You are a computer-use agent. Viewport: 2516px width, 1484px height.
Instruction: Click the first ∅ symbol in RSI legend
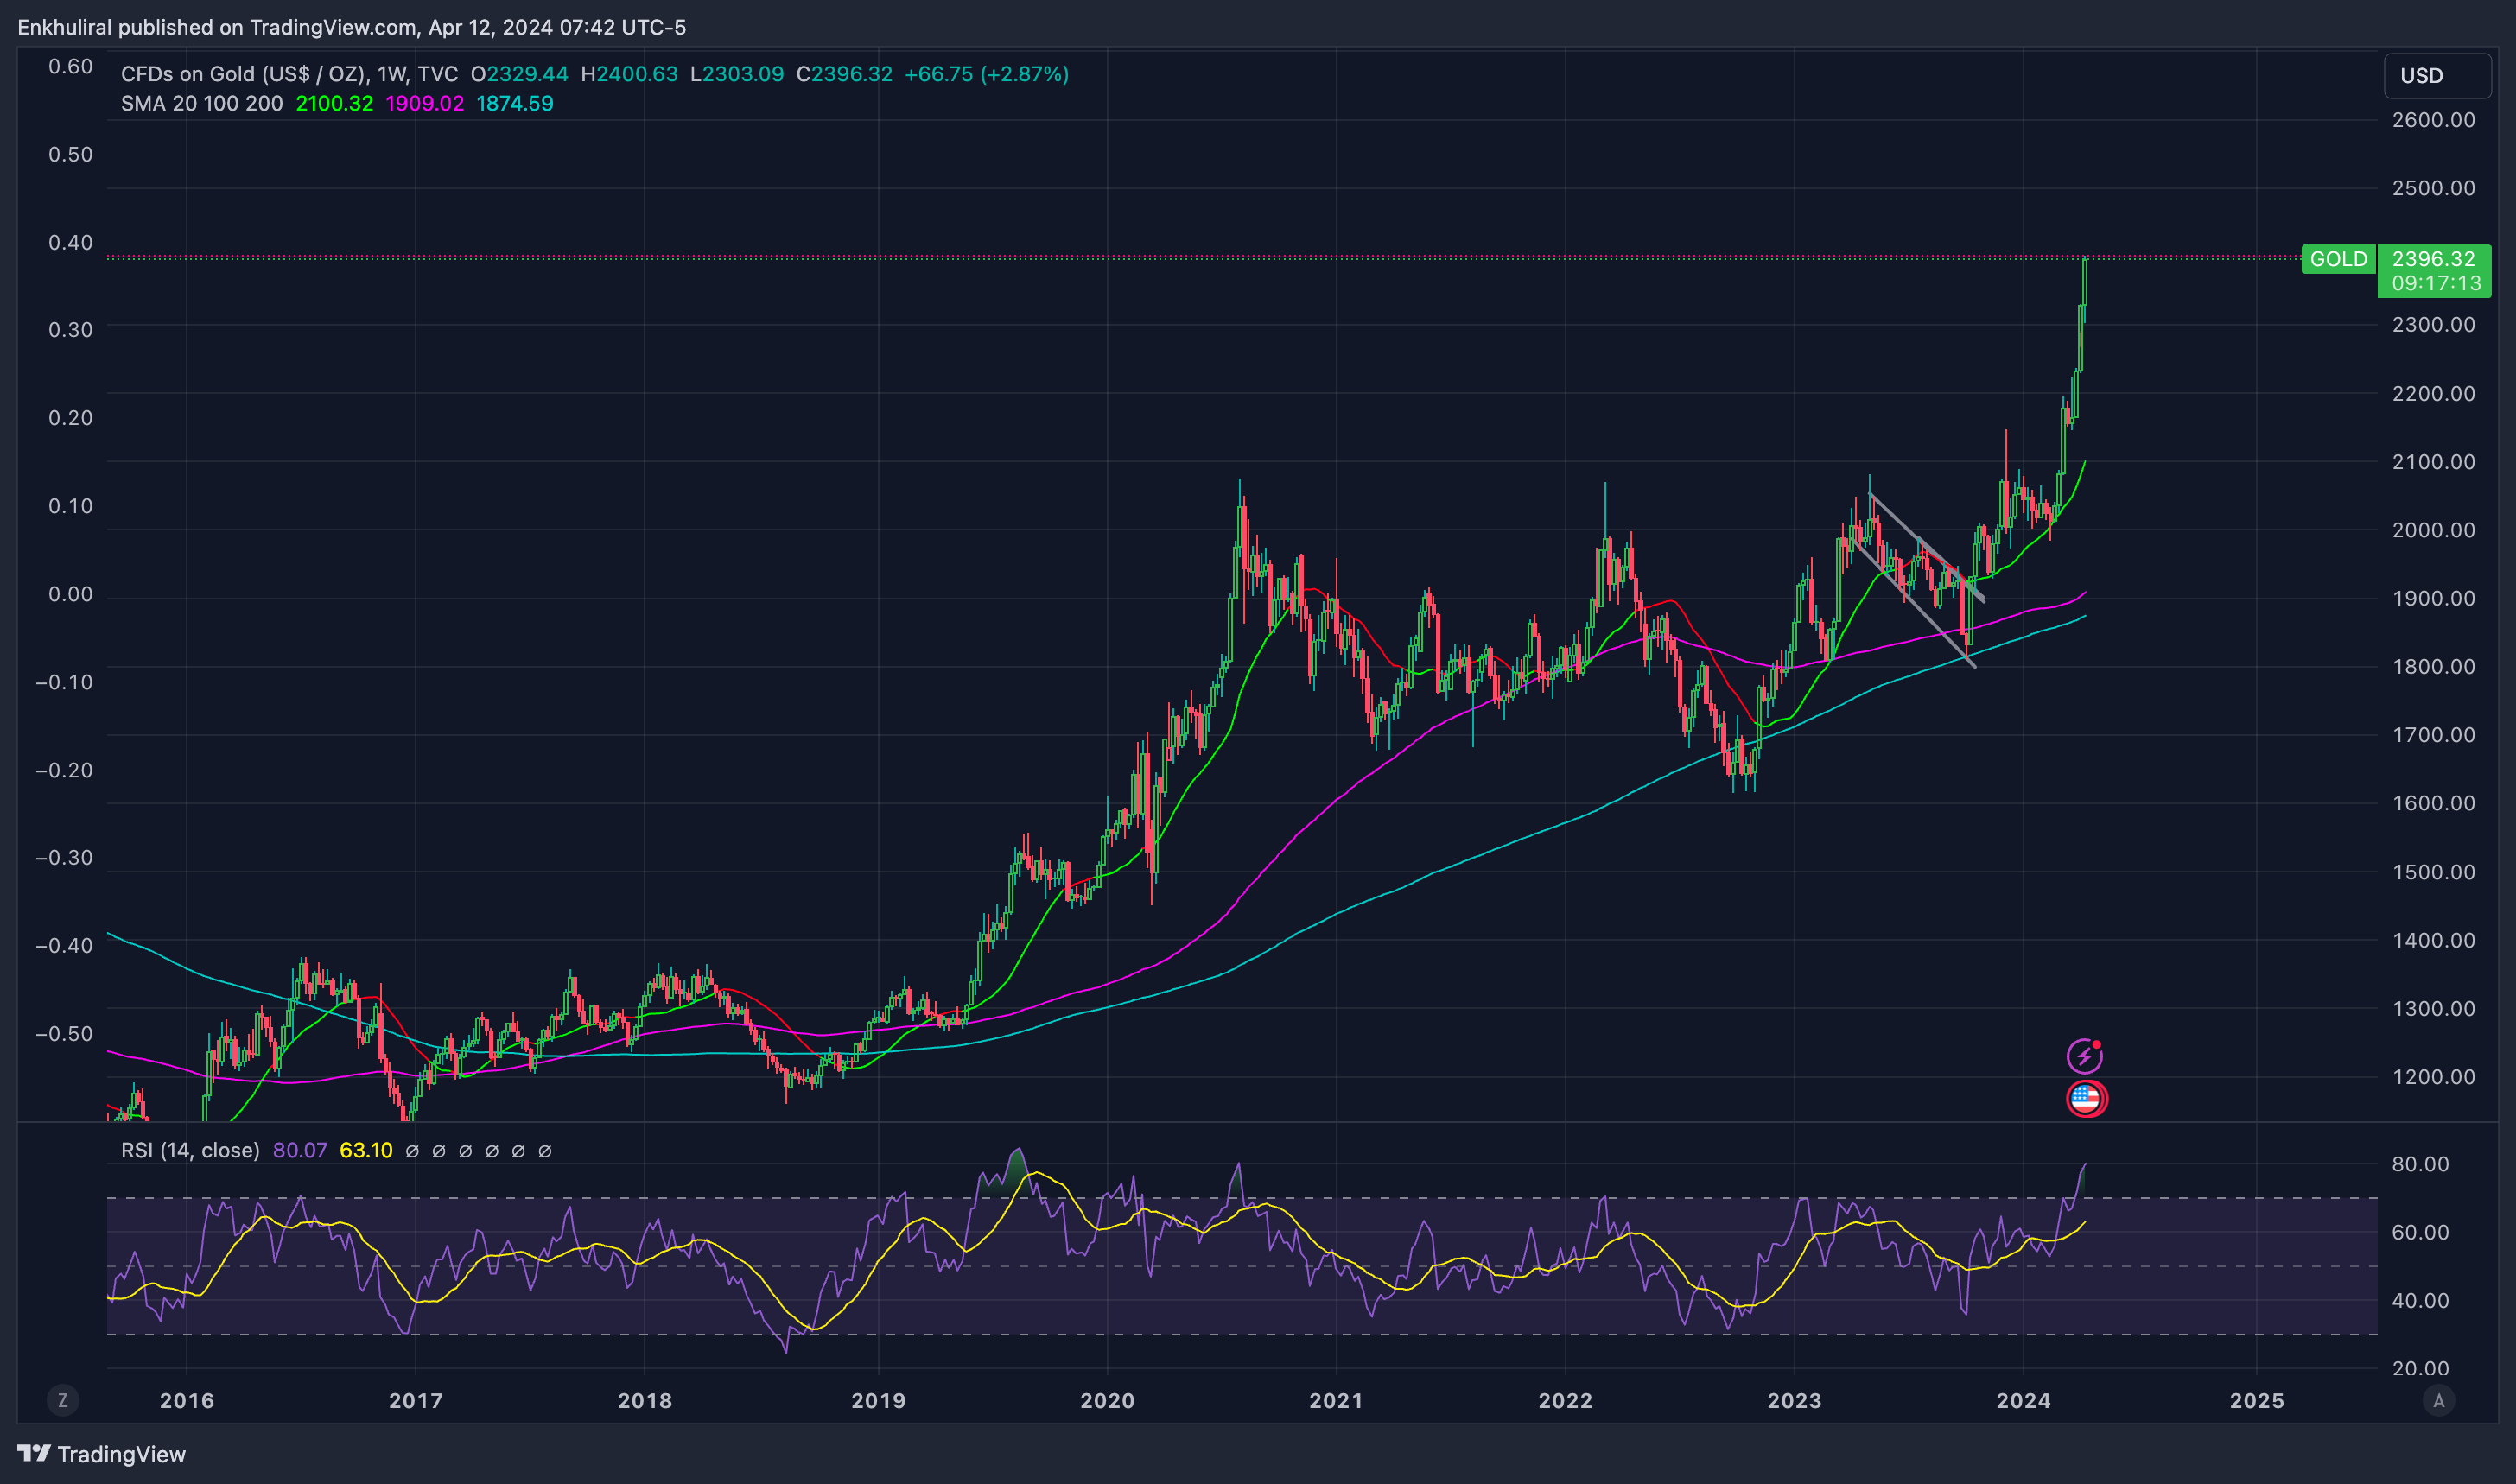[x=412, y=1151]
